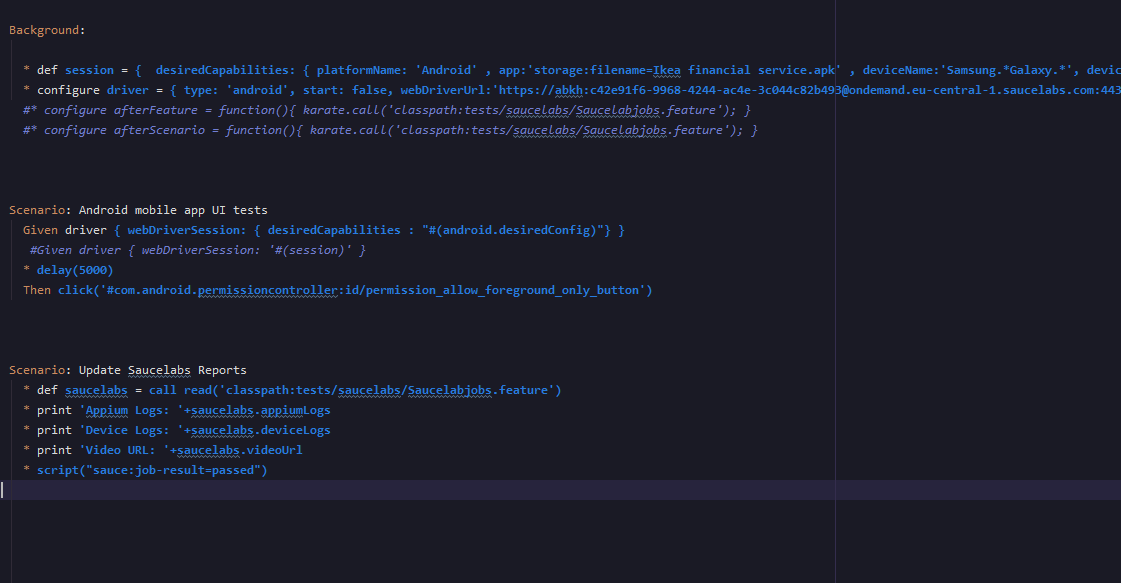Click the underlined saucelabs variable after def

96,389
